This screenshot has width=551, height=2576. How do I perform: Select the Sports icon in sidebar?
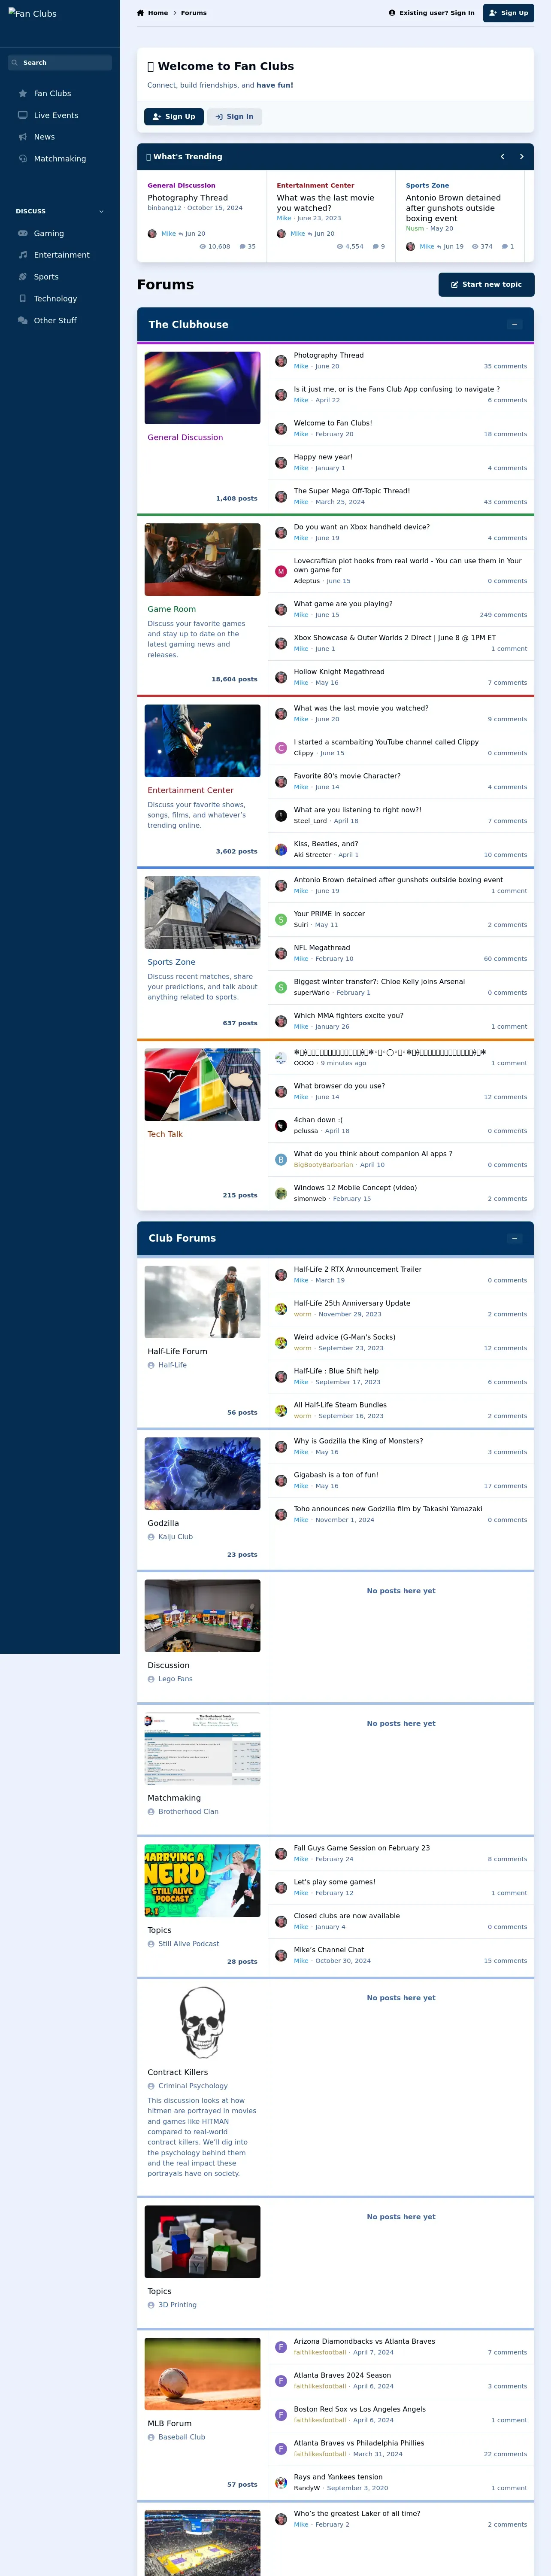23,277
